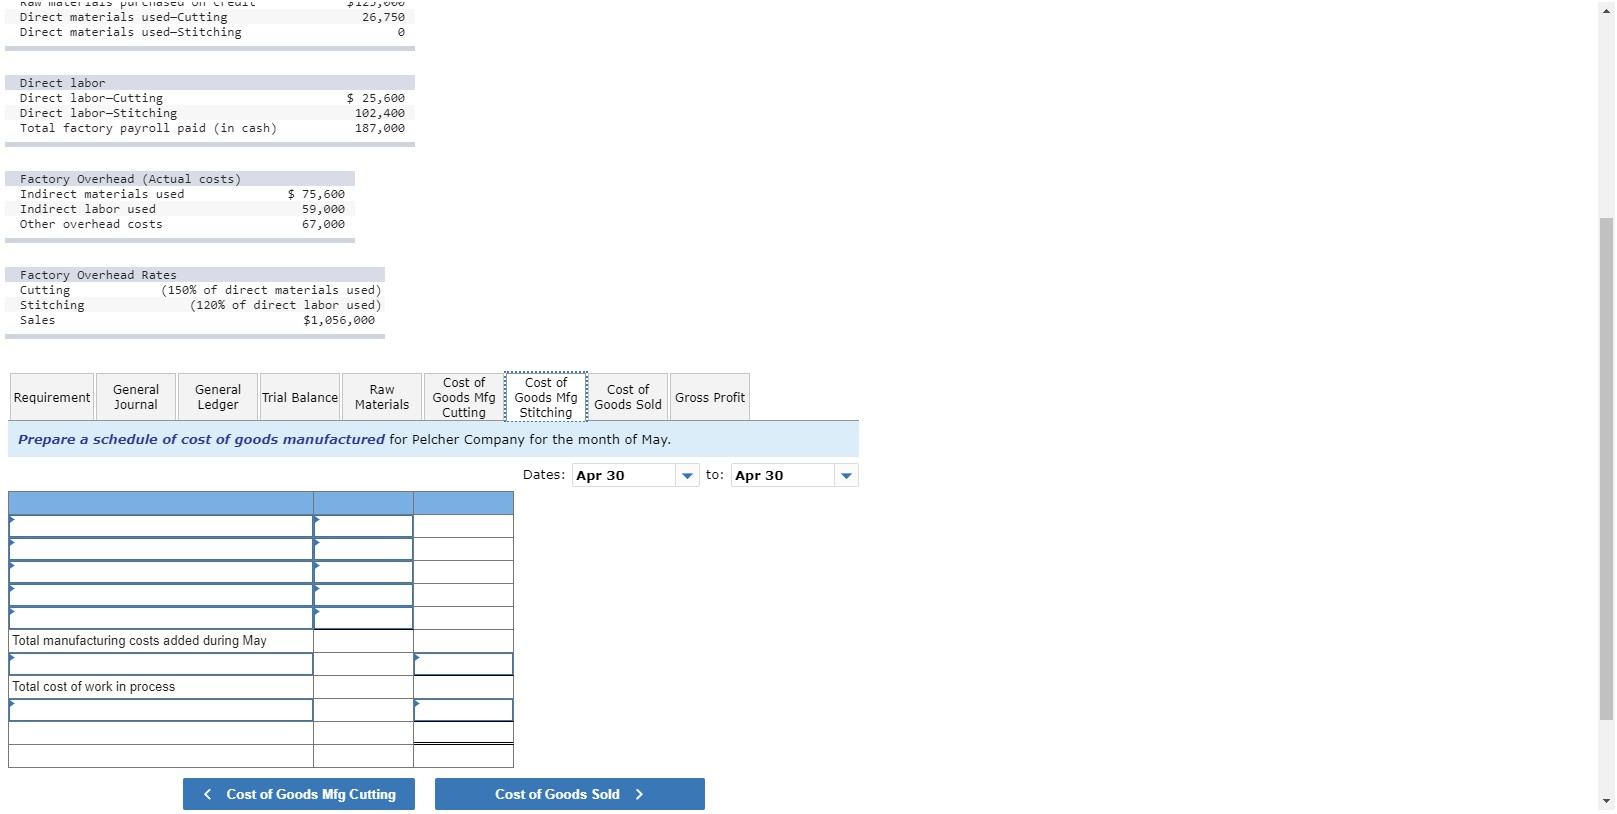
Task: Click the Total manufacturing costs added during May row
Action: (x=161, y=641)
